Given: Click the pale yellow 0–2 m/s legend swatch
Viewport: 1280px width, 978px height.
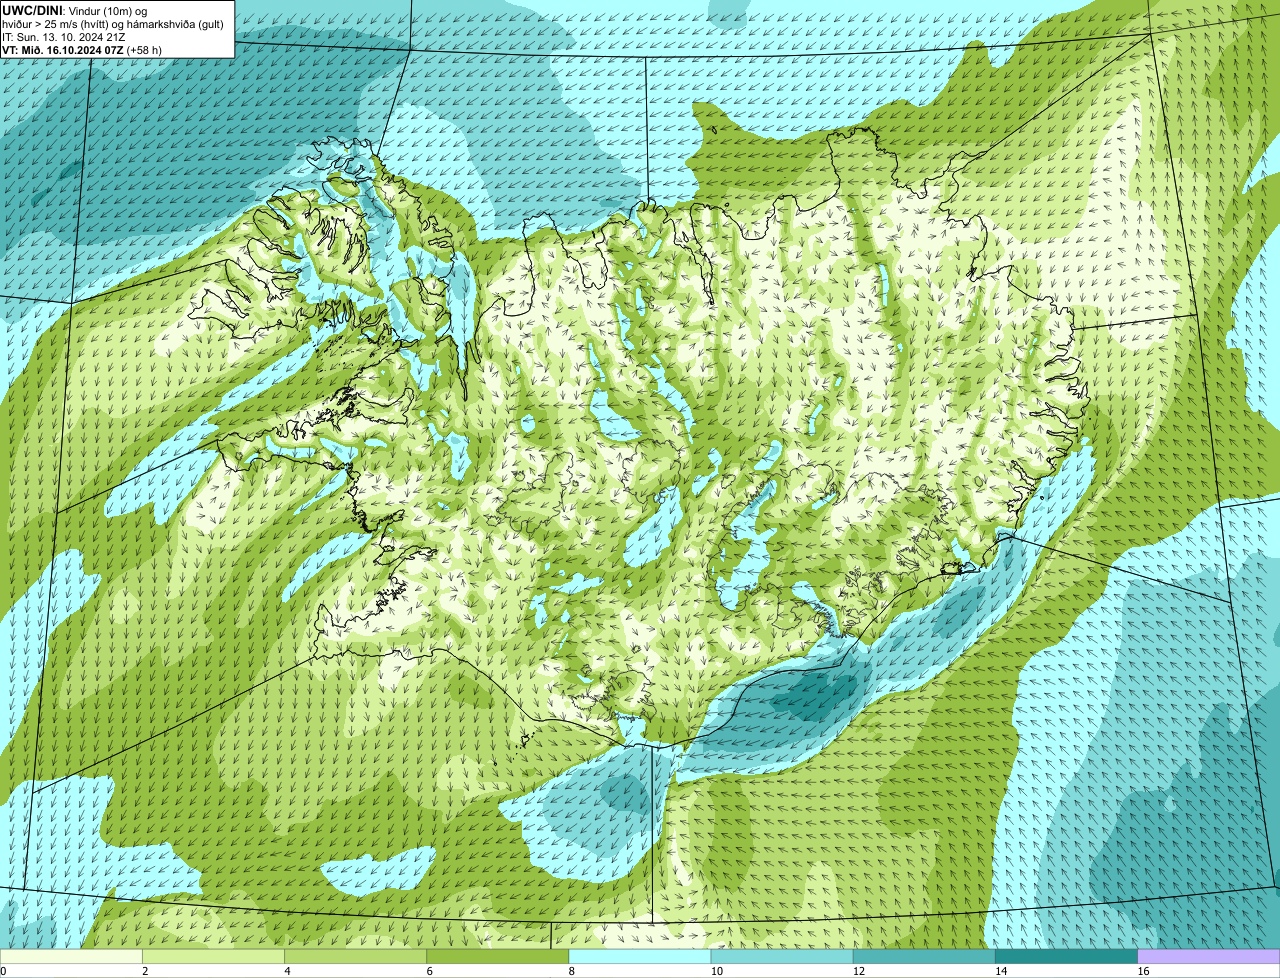Looking at the screenshot, I should point(71,956).
